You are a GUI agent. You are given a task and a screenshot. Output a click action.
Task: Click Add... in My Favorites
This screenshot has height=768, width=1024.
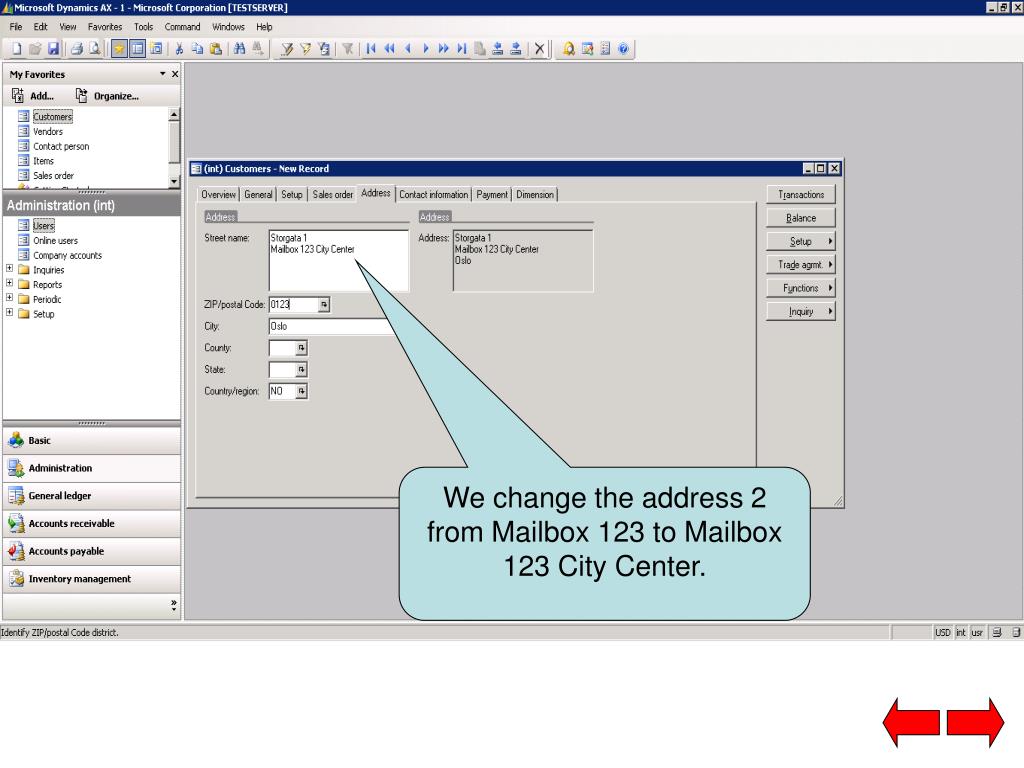pyautogui.click(x=33, y=96)
